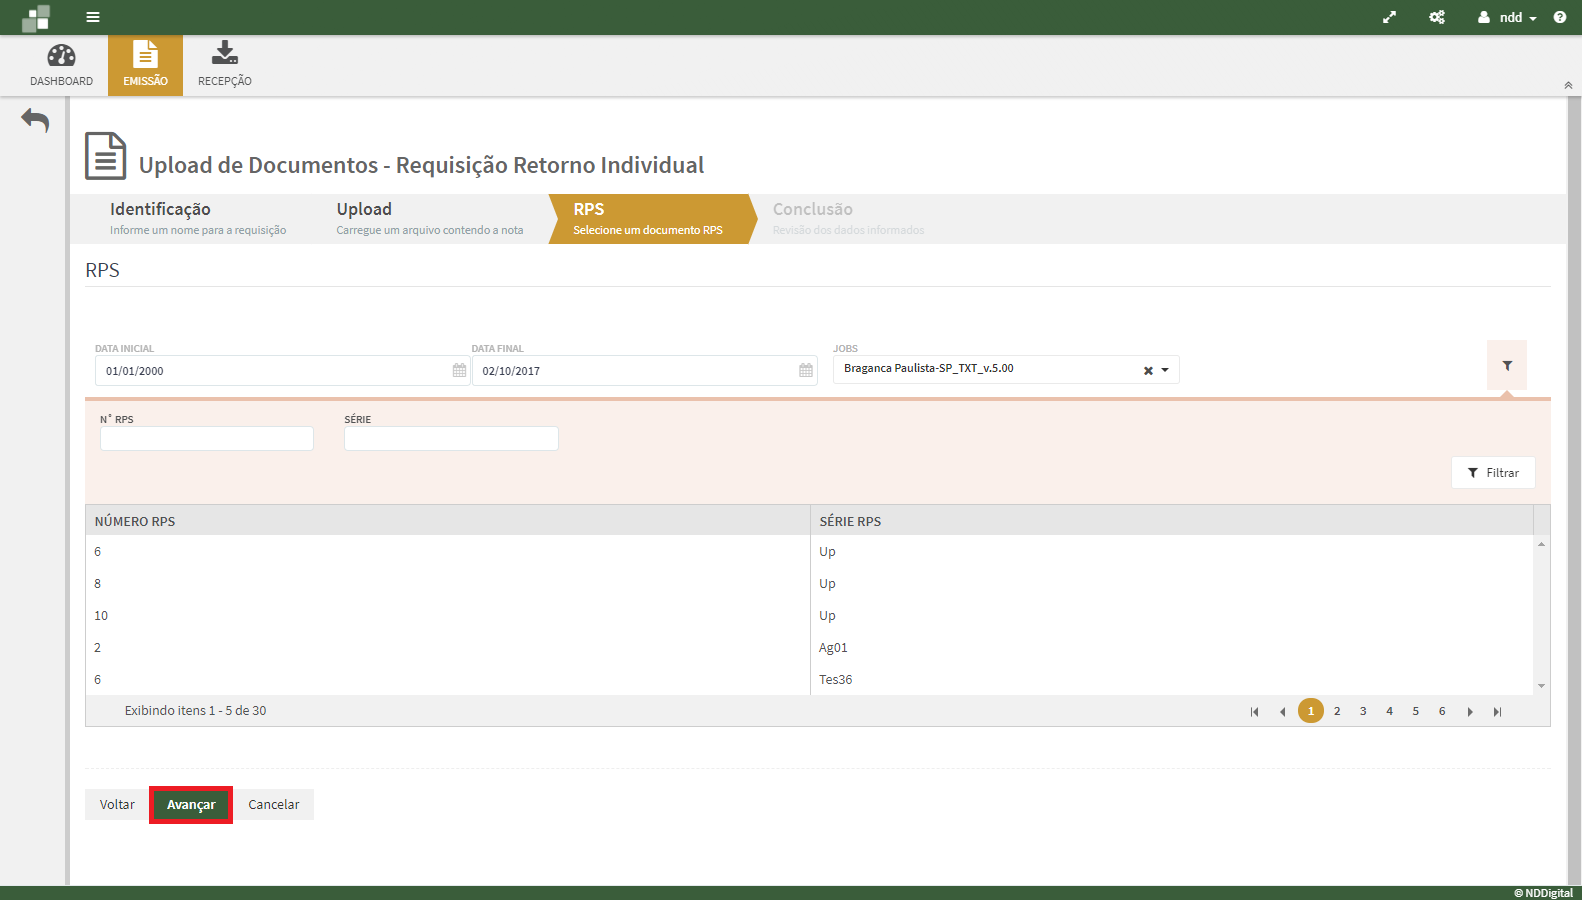Go to the Identificação wizard step
Screen dimensions: 1582x900
pos(198,218)
